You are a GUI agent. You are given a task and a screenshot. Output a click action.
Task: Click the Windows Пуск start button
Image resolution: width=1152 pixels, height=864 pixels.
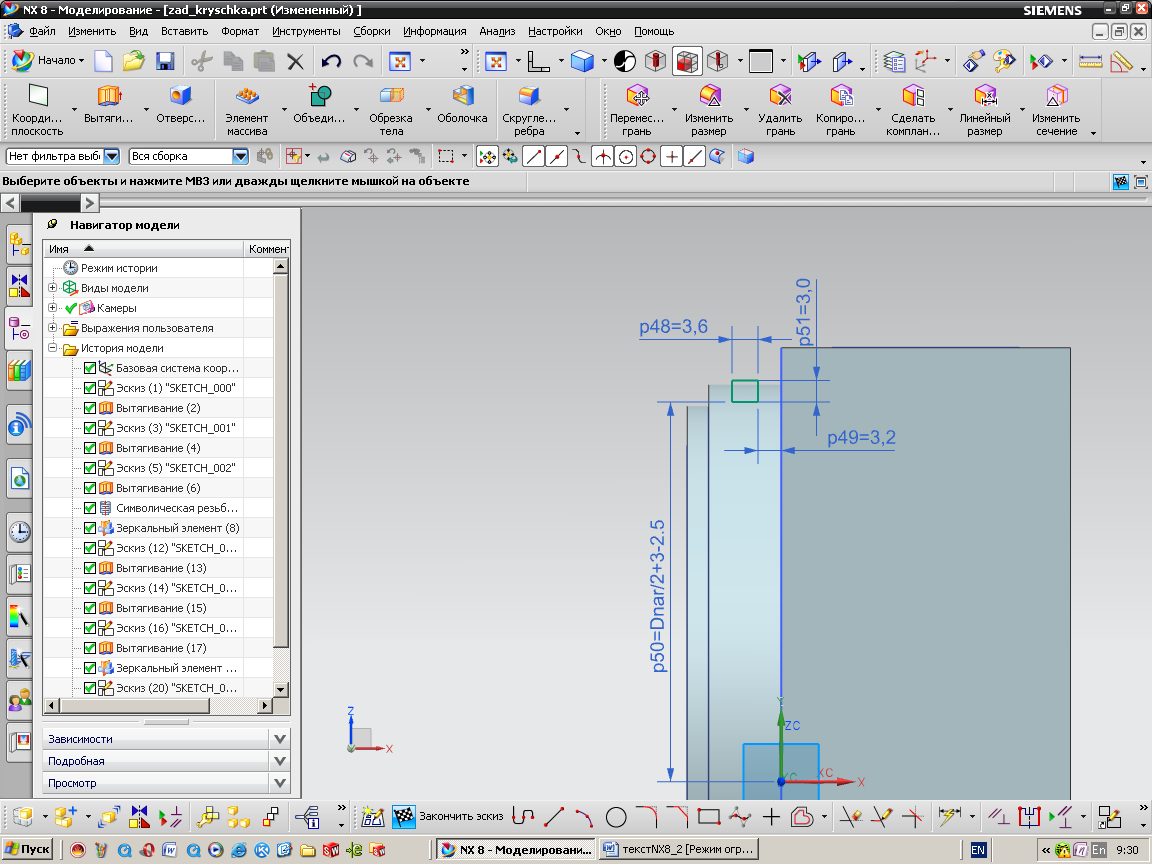tap(27, 849)
